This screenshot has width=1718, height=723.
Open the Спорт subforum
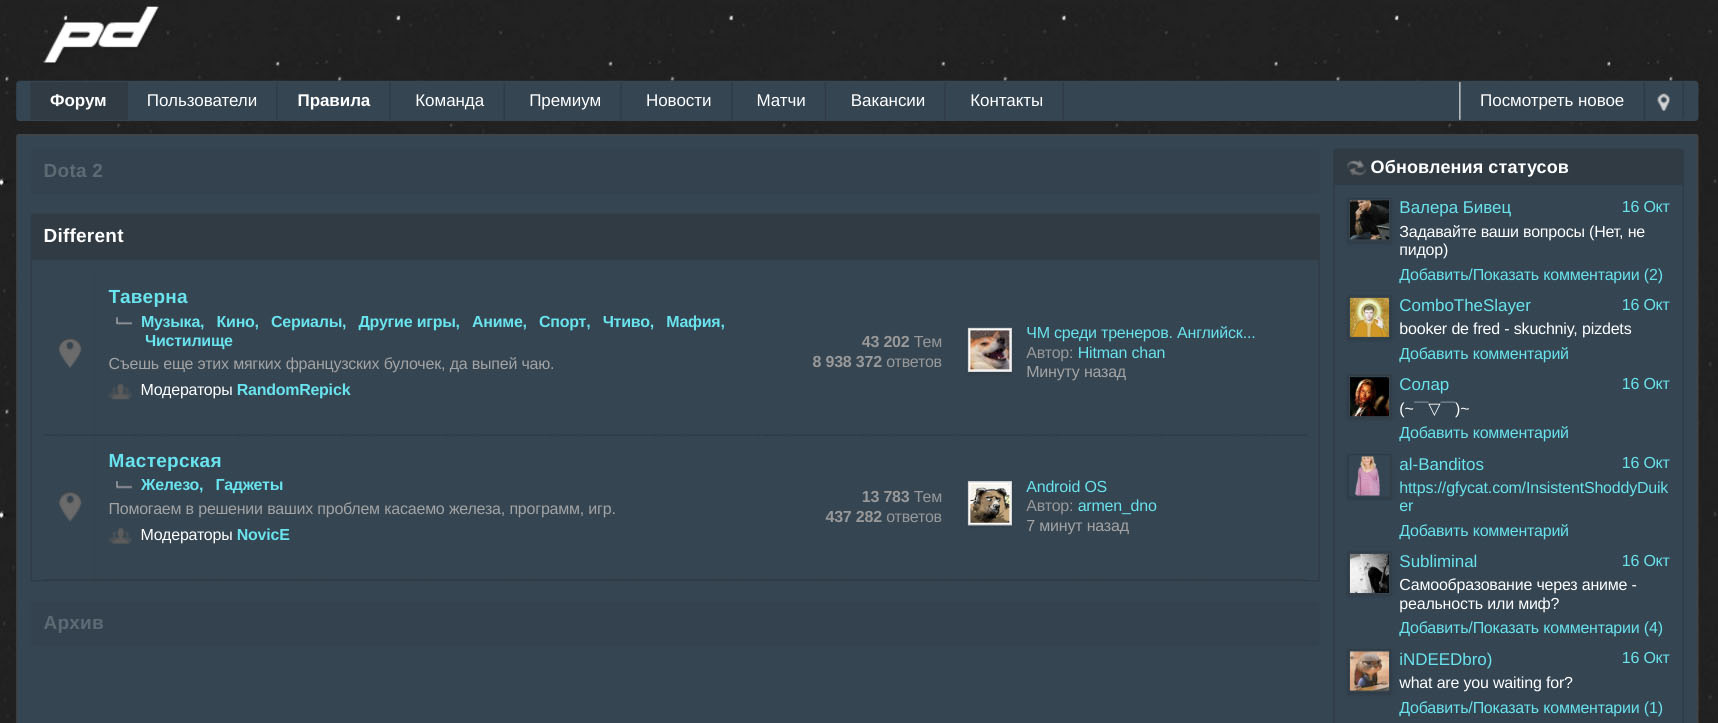[563, 322]
